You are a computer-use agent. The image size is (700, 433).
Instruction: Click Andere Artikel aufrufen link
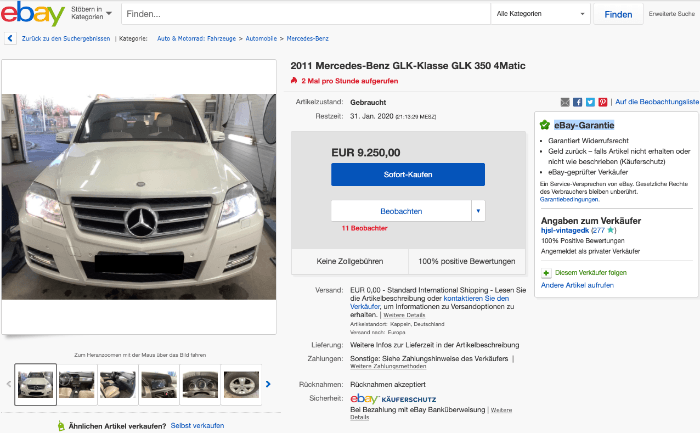[x=577, y=285]
